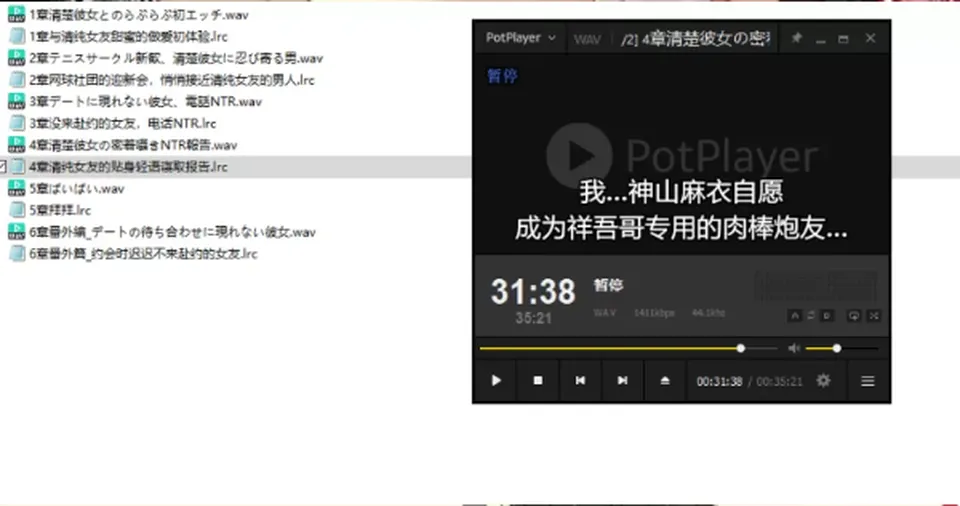Toggle playlist repeat mode icon

tap(853, 316)
